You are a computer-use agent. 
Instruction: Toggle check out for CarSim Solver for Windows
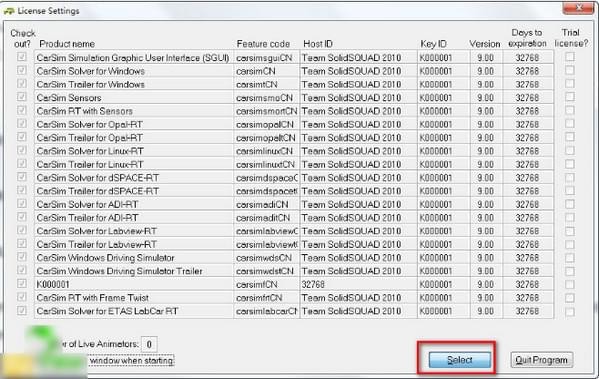click(x=22, y=70)
